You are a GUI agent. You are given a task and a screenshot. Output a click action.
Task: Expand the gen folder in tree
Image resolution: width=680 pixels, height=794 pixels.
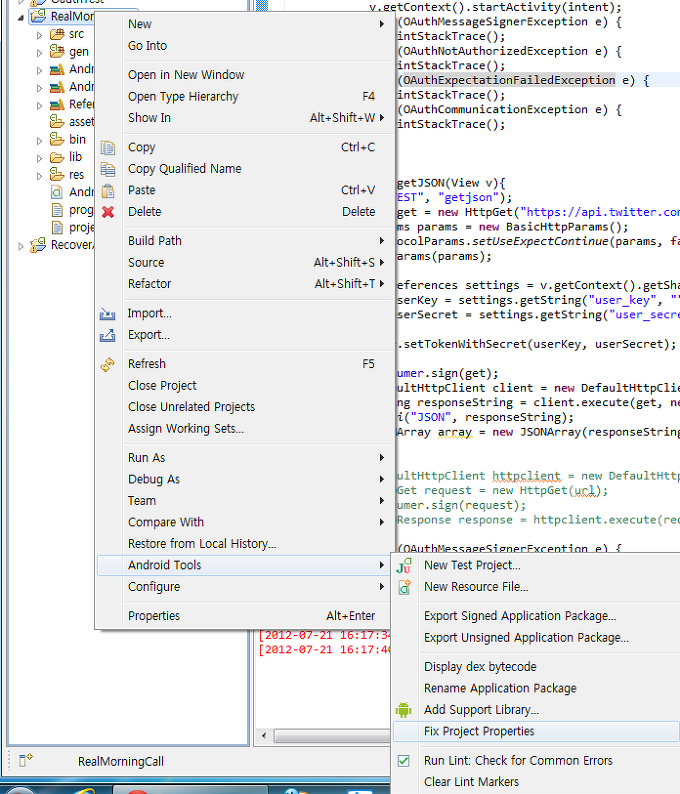39,53
